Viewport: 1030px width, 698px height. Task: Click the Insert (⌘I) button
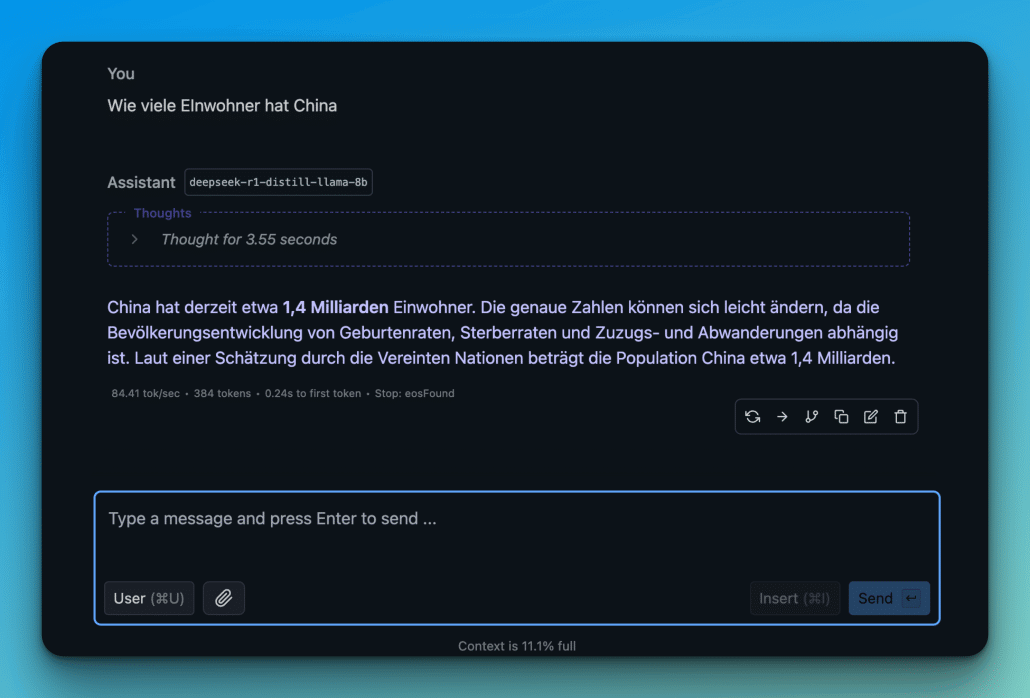794,597
